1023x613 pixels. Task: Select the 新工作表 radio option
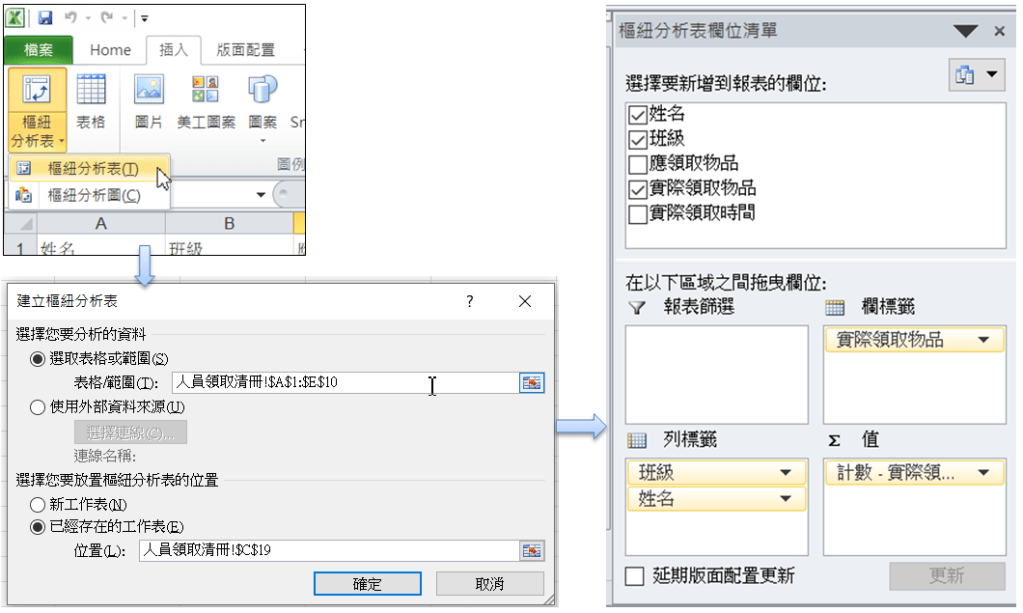(x=38, y=505)
